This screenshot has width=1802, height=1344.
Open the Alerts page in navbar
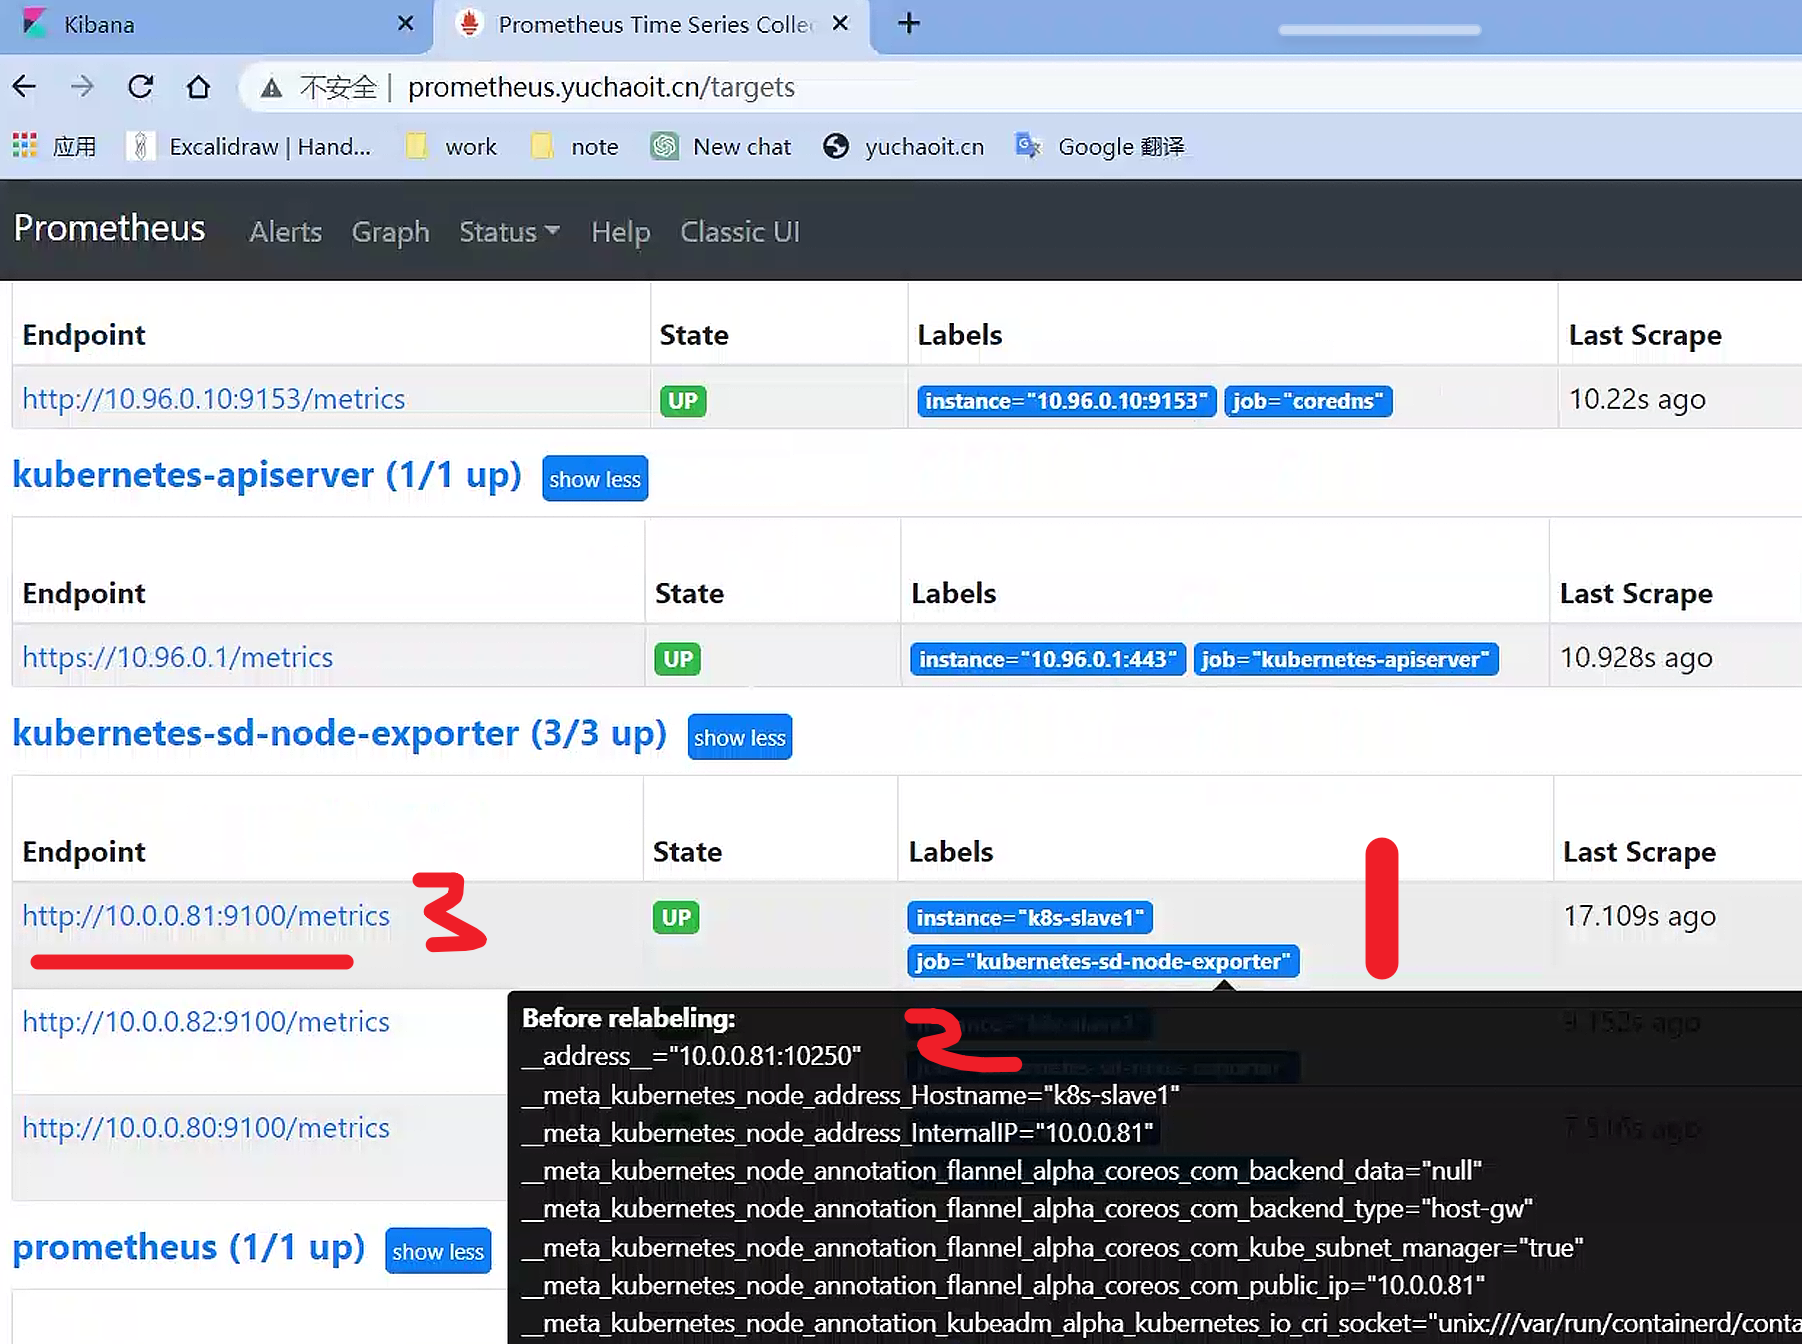click(x=285, y=232)
